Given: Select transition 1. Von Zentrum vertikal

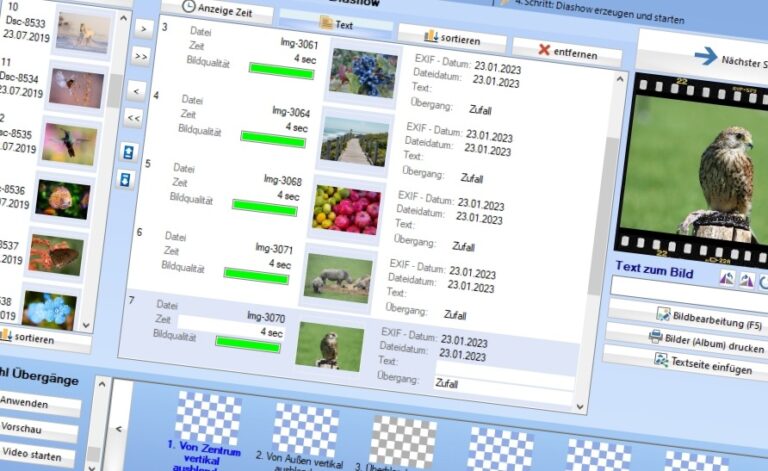Looking at the screenshot, I should 208,418.
